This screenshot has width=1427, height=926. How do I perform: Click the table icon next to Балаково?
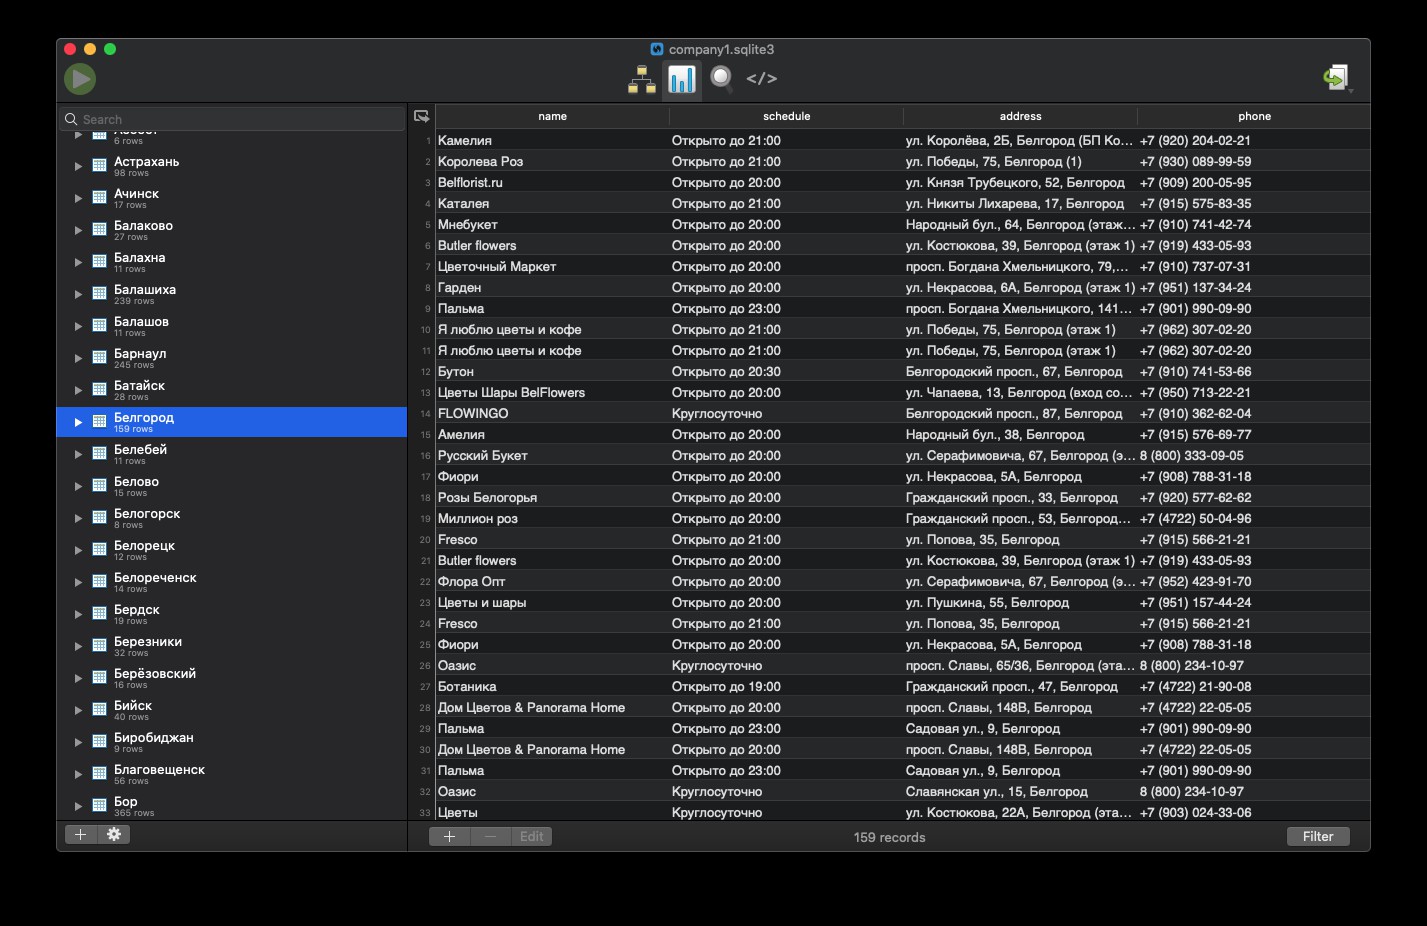click(x=99, y=230)
